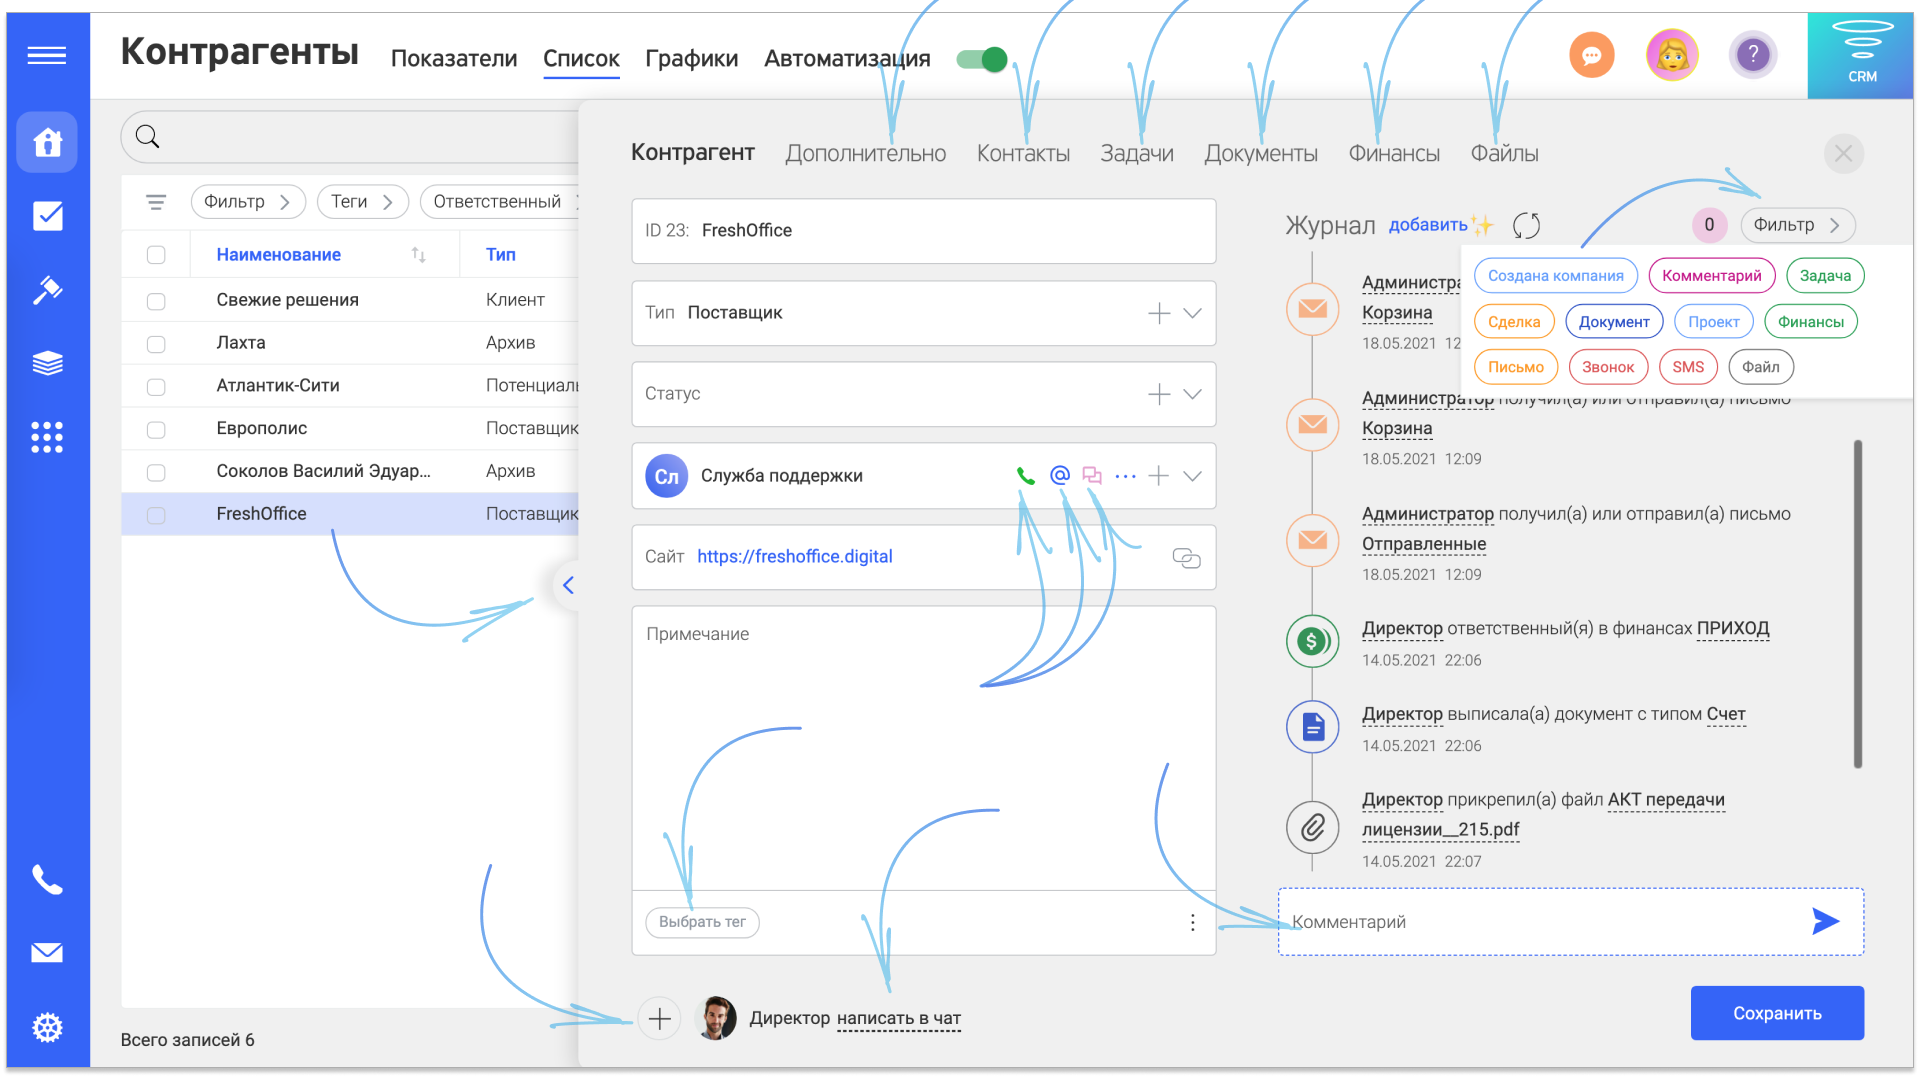This screenshot has height=1080, width=1920.
Task: Click the apps grid icon in the sidebar
Action: coord(46,437)
